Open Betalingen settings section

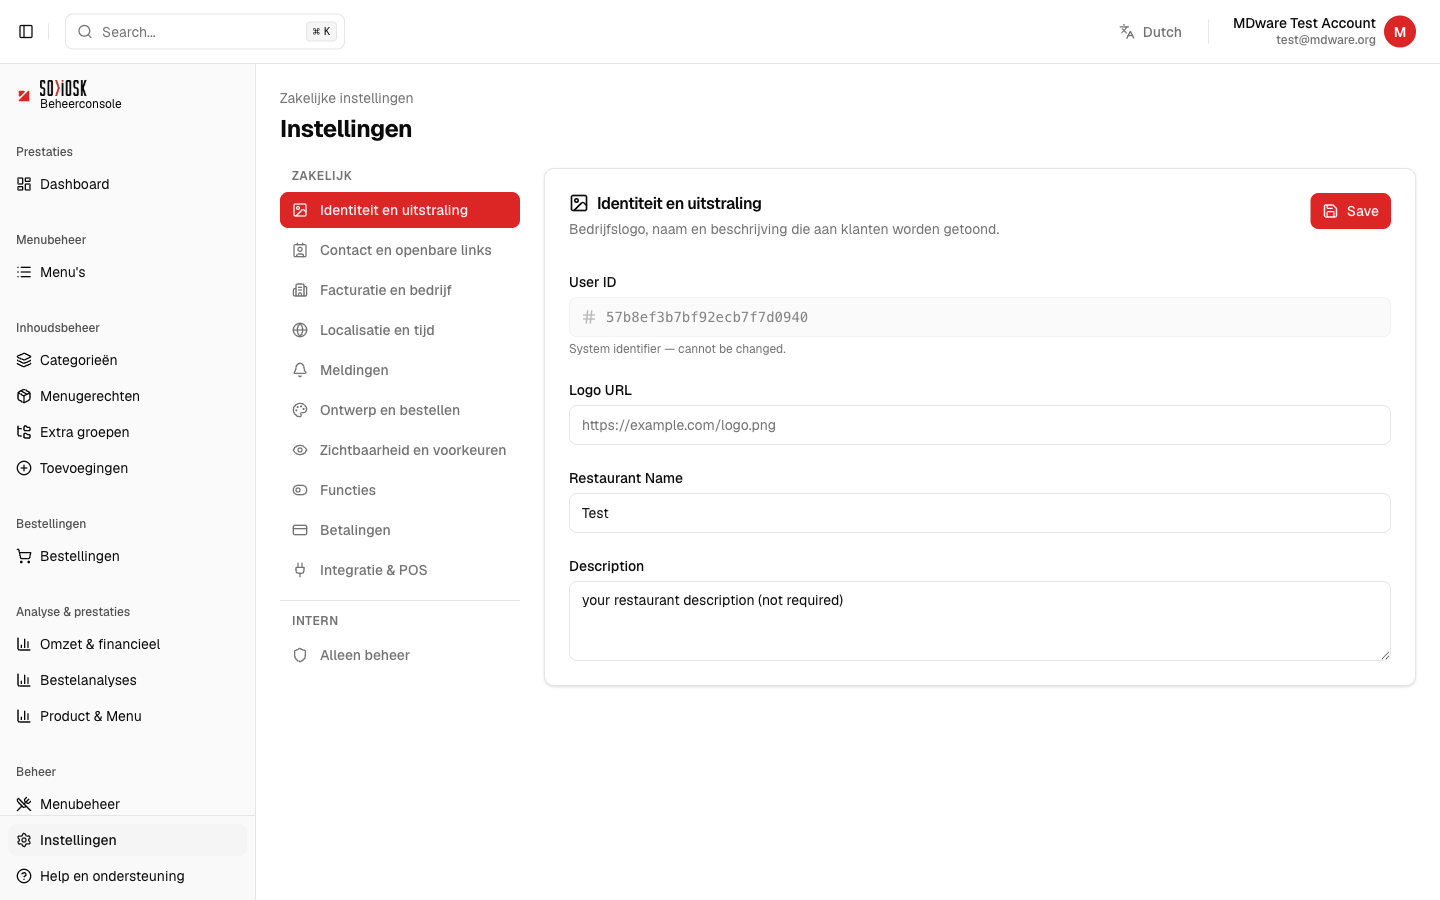point(400,530)
